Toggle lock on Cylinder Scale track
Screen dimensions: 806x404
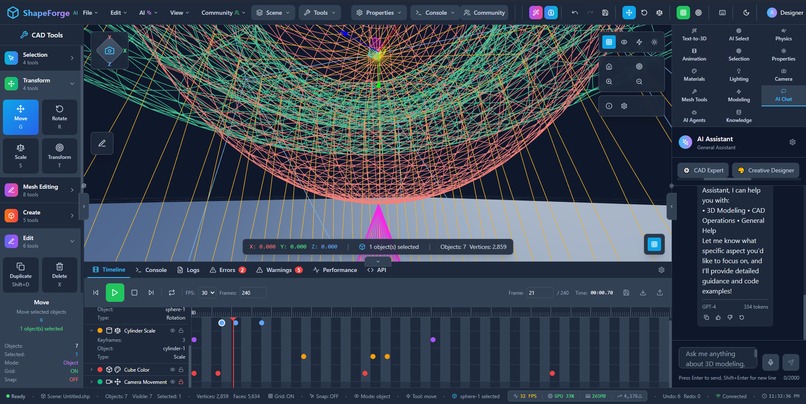pyautogui.click(x=181, y=330)
